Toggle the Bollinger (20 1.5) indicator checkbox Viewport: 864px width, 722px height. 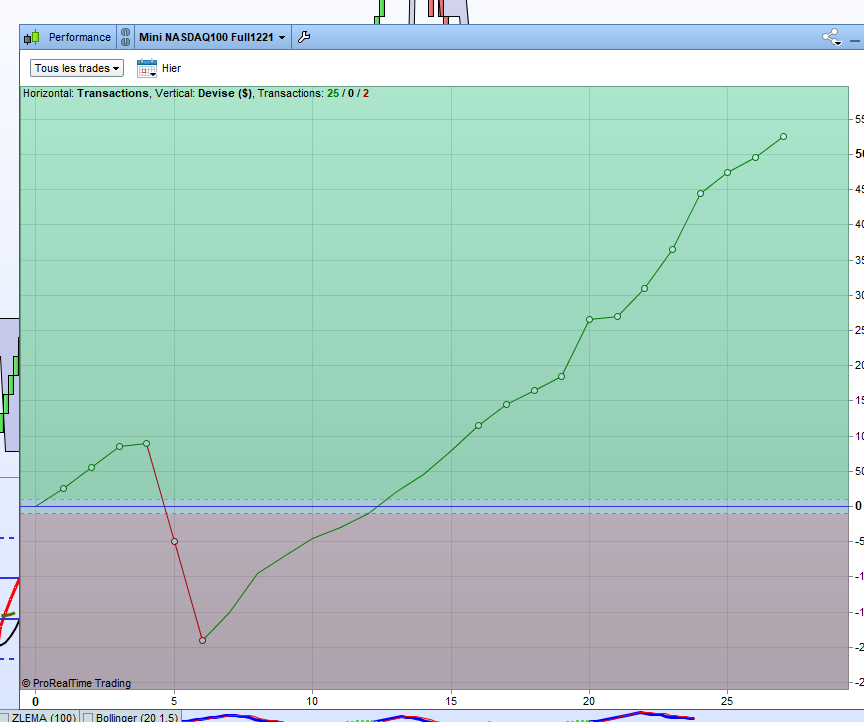(88, 718)
